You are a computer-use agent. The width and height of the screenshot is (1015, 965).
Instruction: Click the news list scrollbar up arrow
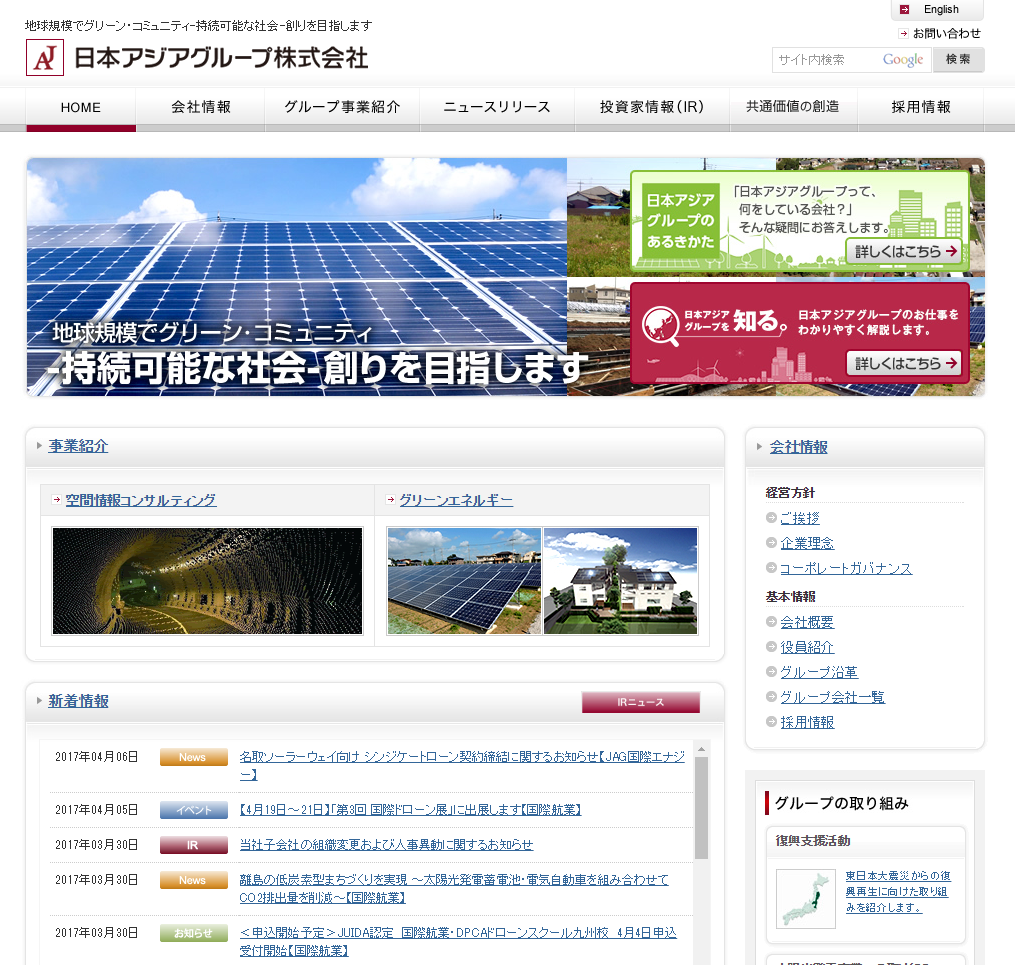(x=701, y=749)
